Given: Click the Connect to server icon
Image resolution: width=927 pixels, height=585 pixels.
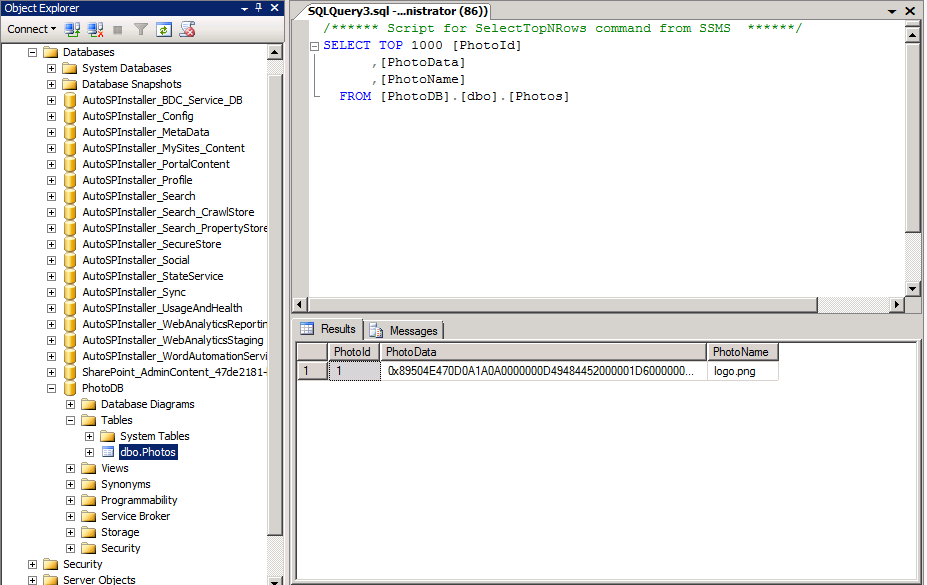Looking at the screenshot, I should click(x=72, y=29).
